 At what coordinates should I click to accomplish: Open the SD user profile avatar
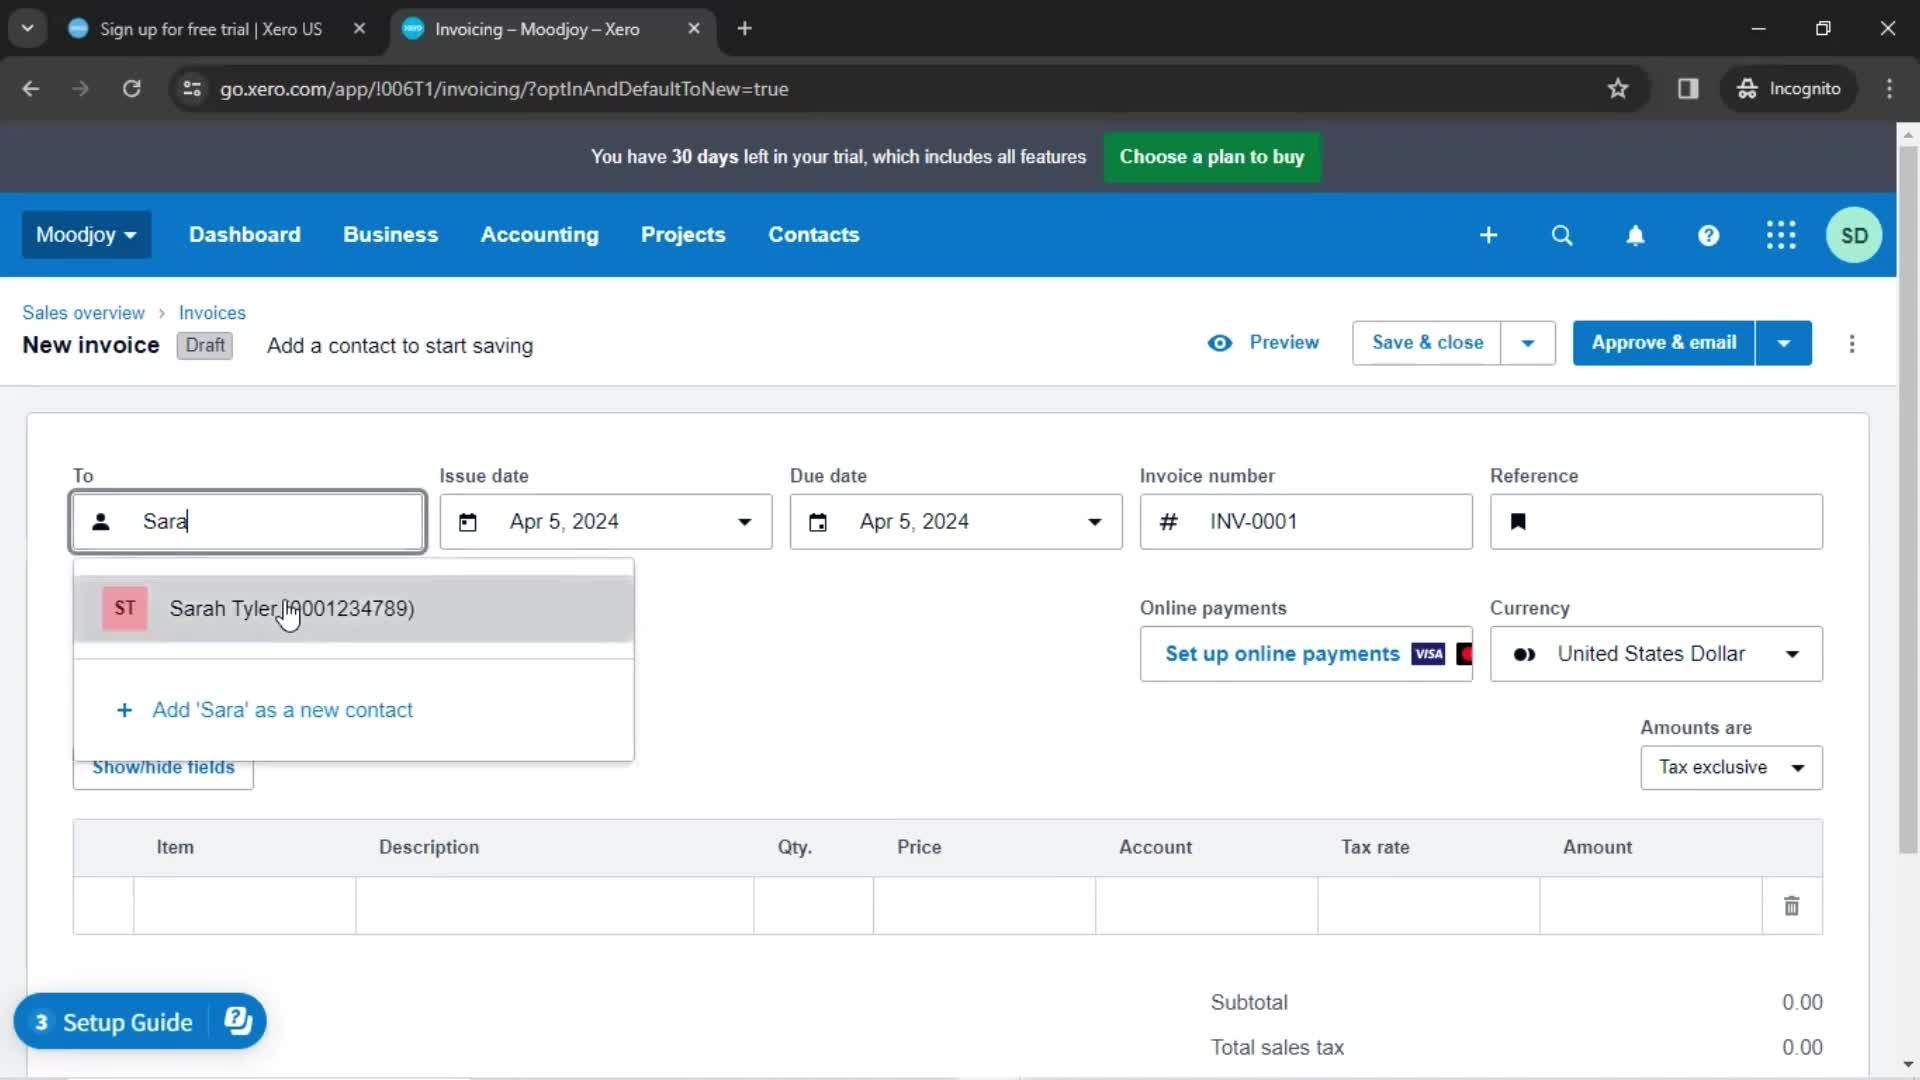(1854, 235)
